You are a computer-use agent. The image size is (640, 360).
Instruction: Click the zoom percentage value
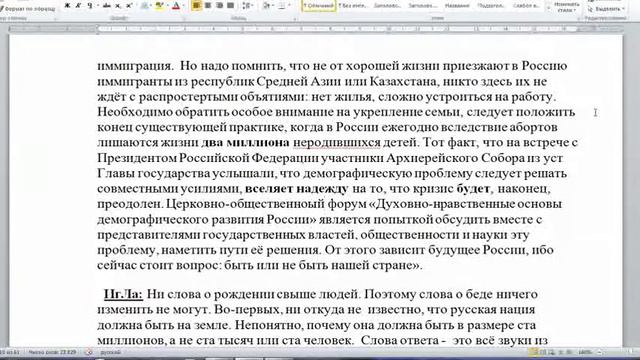(x=585, y=352)
